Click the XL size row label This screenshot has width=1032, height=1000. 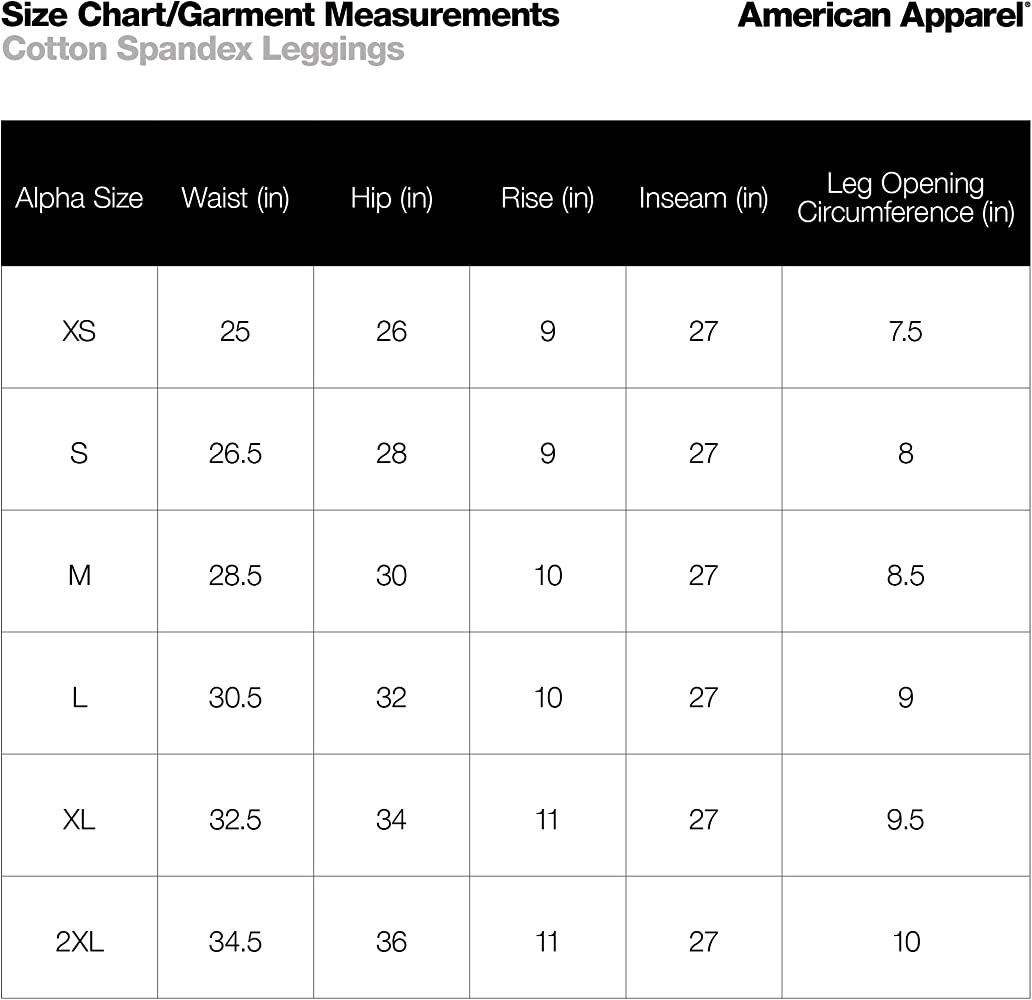click(x=79, y=819)
